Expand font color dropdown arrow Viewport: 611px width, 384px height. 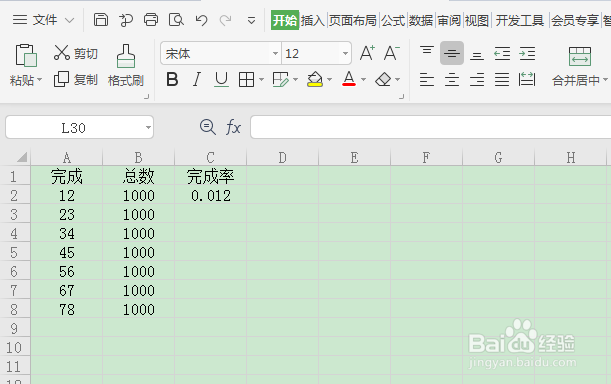point(364,80)
